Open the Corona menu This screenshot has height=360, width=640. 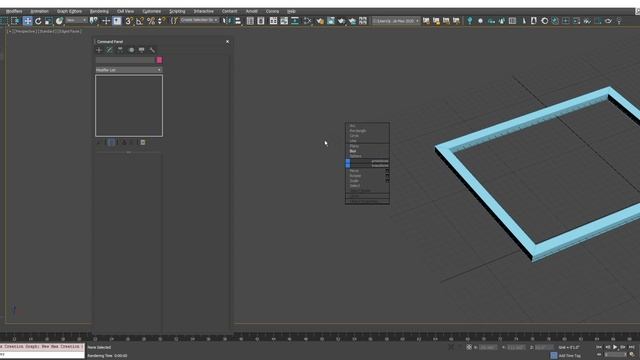pyautogui.click(x=272, y=11)
